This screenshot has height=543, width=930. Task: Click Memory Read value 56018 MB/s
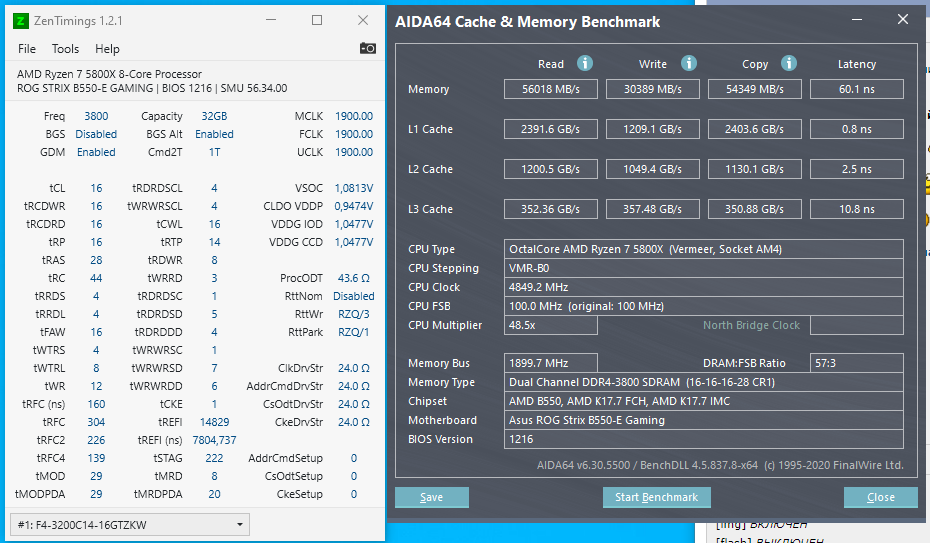click(x=551, y=89)
